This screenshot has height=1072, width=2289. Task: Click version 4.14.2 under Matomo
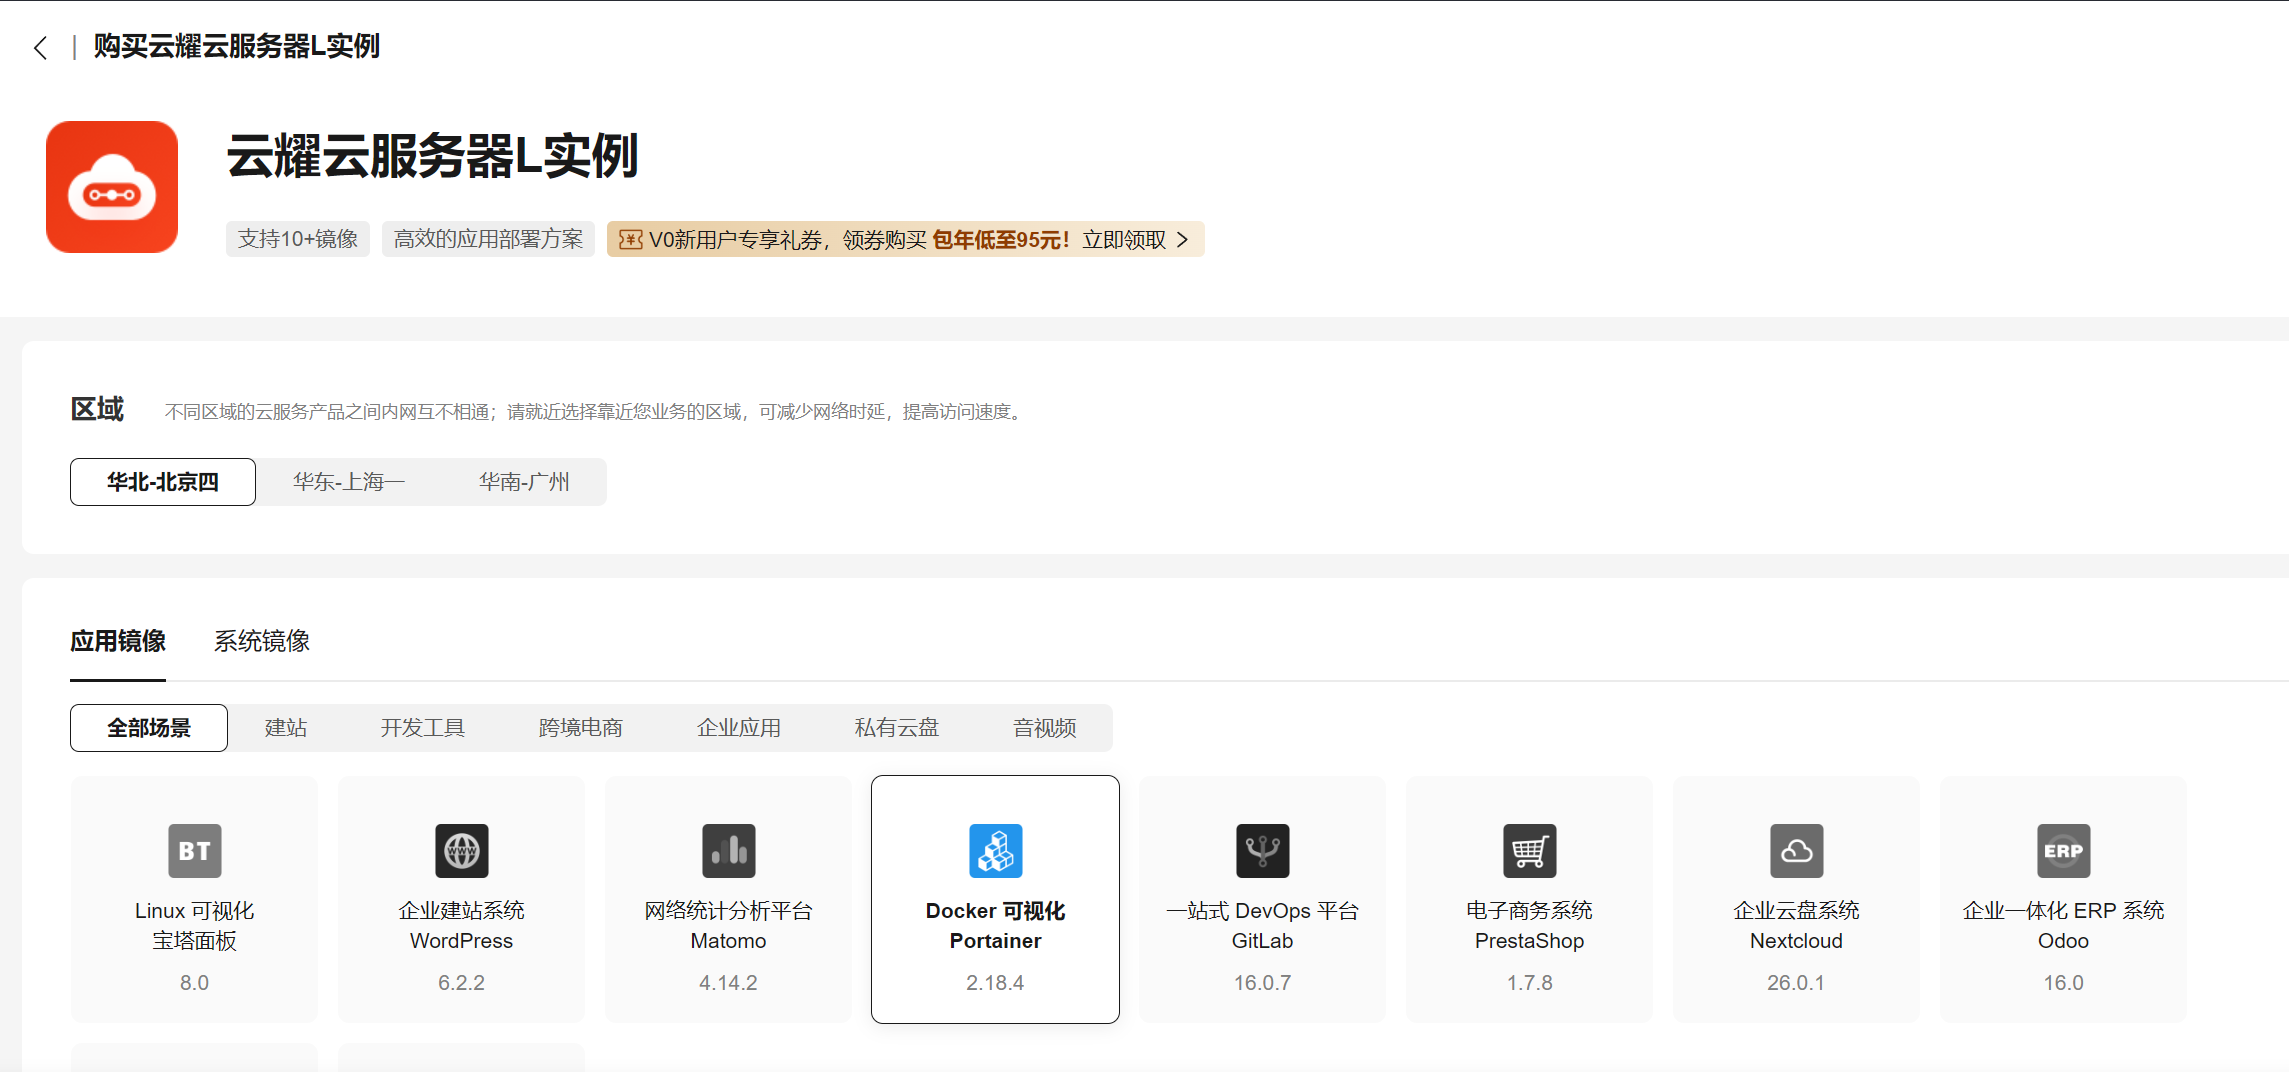pyautogui.click(x=728, y=983)
